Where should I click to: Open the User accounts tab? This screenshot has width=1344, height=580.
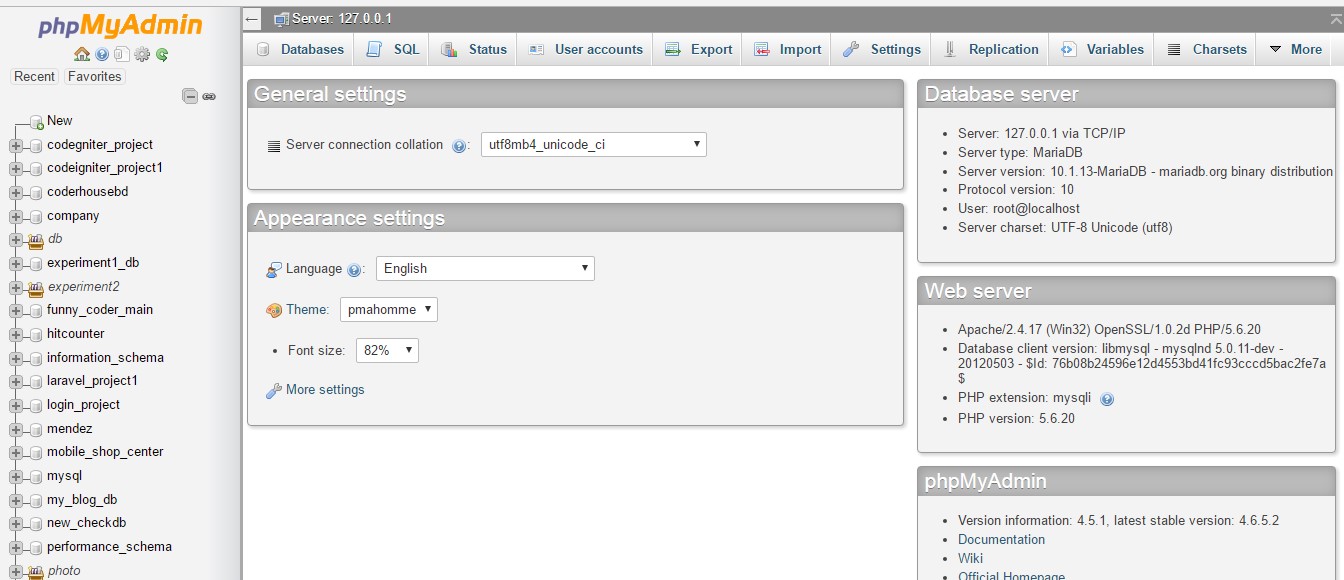(x=585, y=49)
